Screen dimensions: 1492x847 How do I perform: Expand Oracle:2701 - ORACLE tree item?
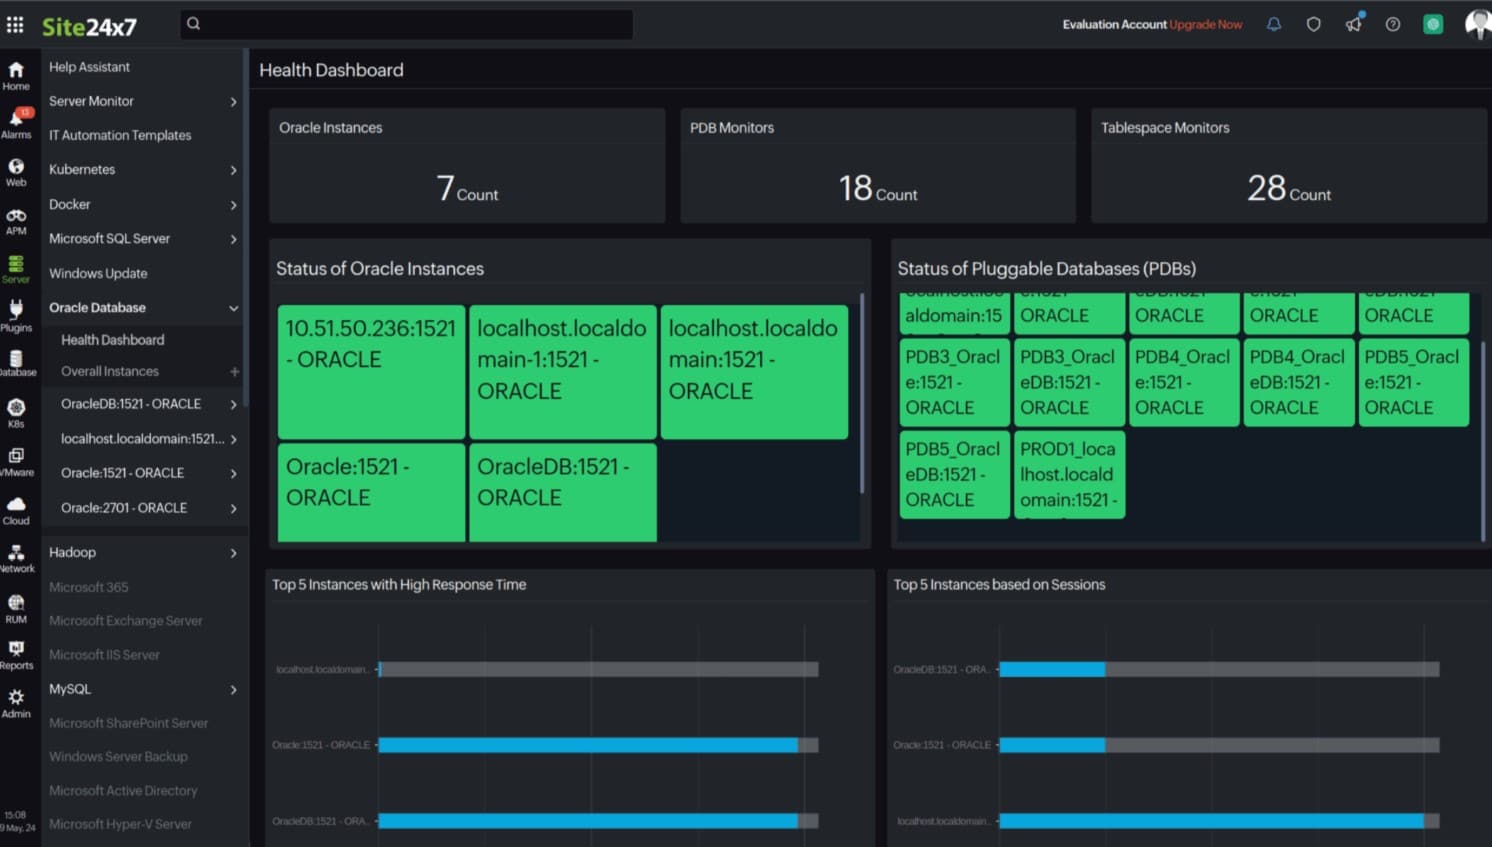coord(233,508)
